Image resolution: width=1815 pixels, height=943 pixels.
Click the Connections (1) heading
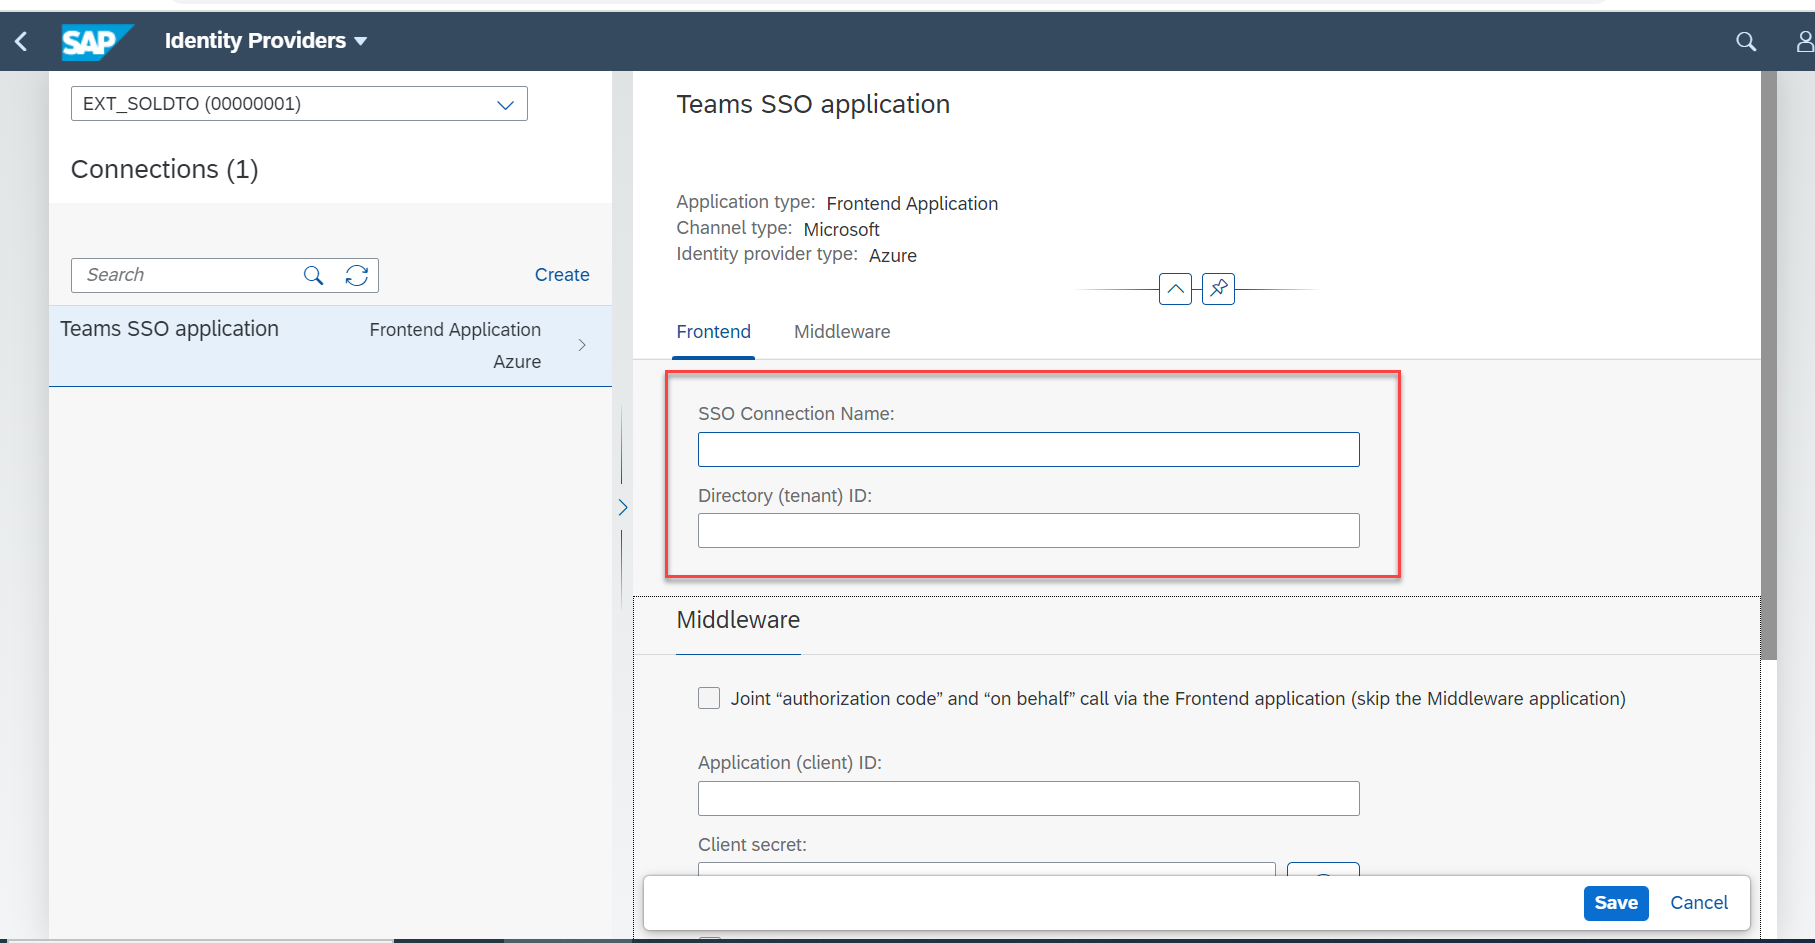(x=165, y=169)
